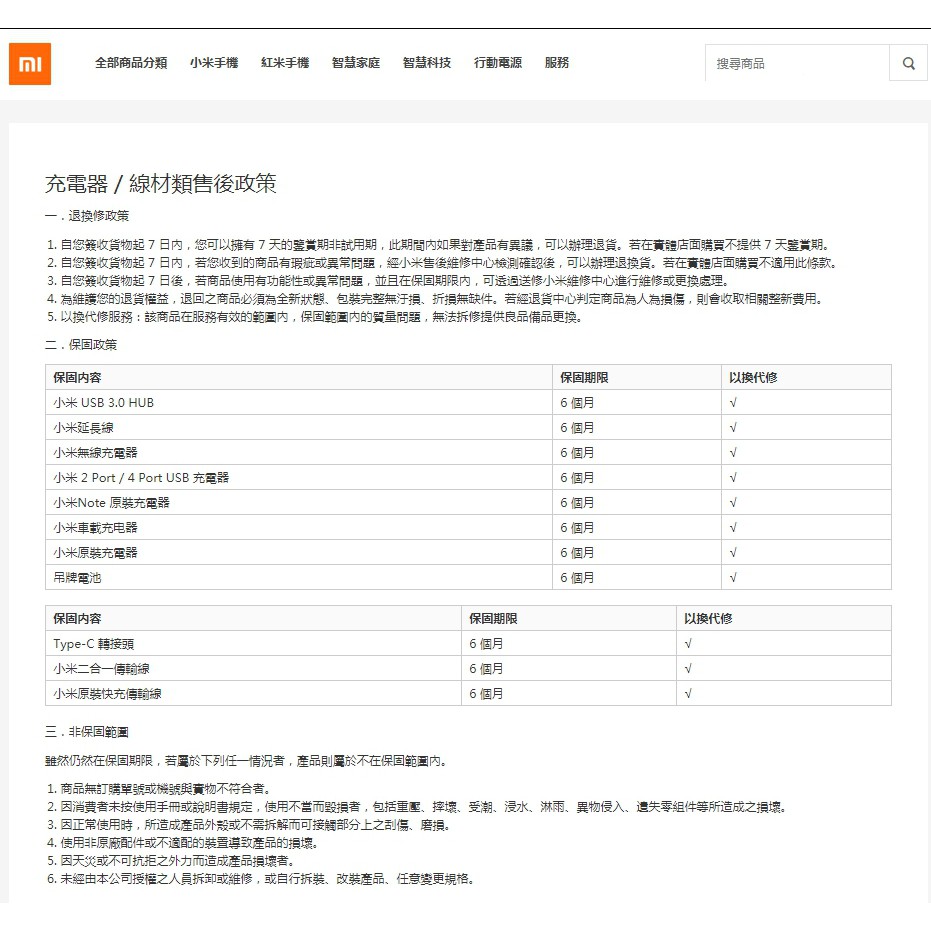Image resolution: width=931 pixels, height=931 pixels.
Task: Focus the 搜尋商品 search field
Action: (x=796, y=63)
